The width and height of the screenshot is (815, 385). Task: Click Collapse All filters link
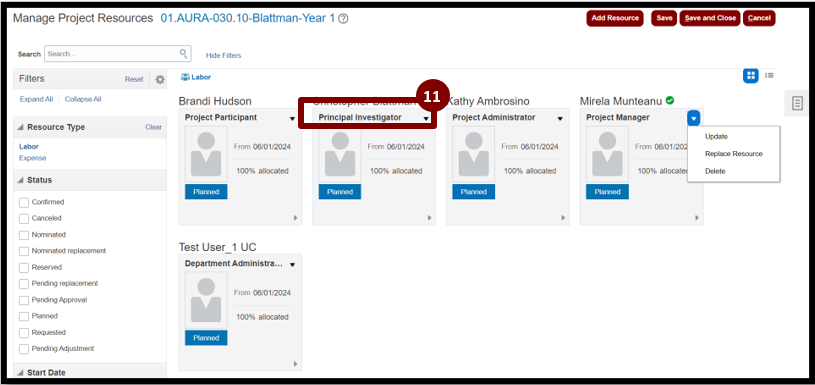[x=83, y=99]
